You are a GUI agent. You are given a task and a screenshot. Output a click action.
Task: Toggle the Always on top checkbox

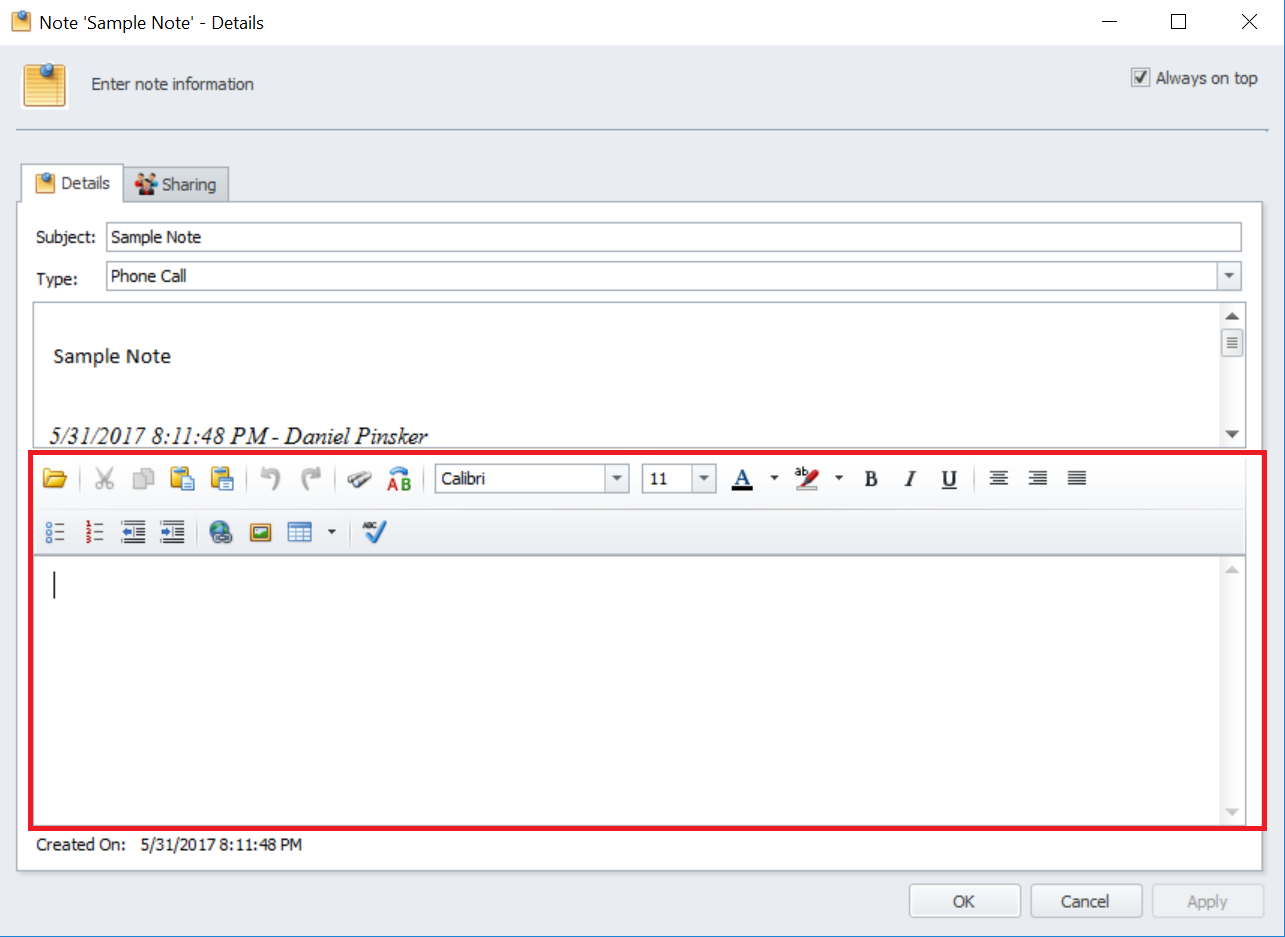(x=1140, y=78)
